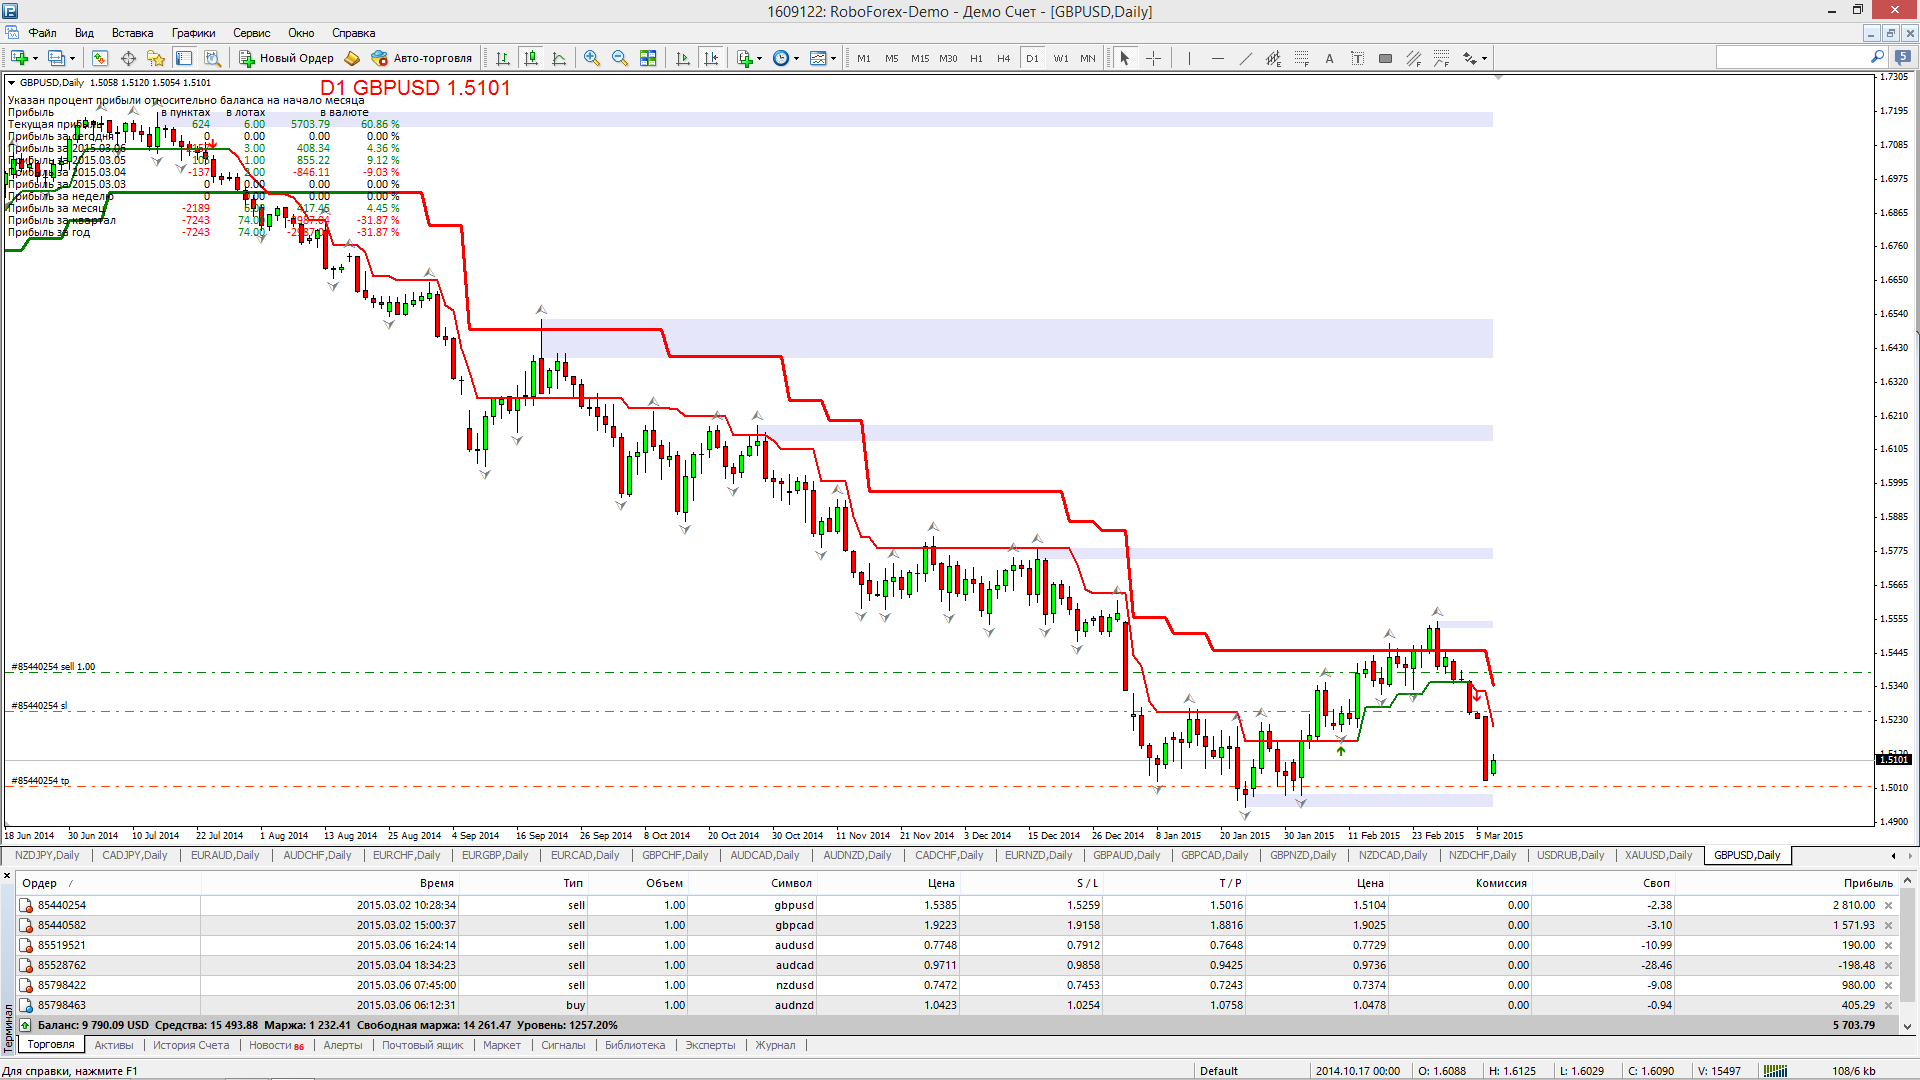This screenshot has height=1080, width=1920.
Task: Select the Trendline drawing tool
Action: point(1245,58)
